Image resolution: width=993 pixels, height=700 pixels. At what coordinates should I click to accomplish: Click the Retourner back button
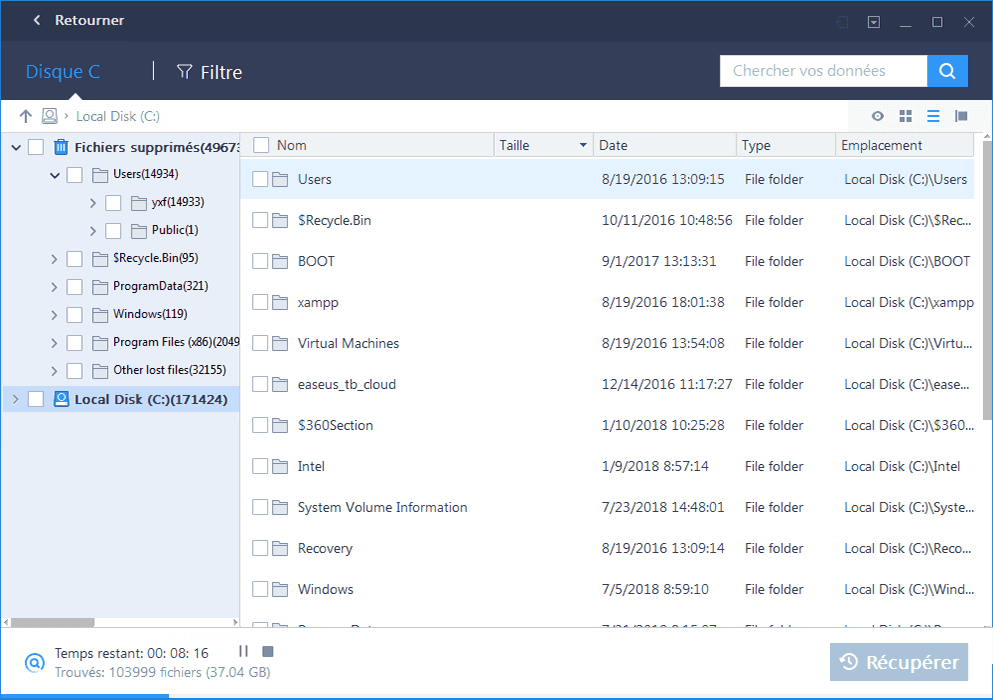(79, 20)
